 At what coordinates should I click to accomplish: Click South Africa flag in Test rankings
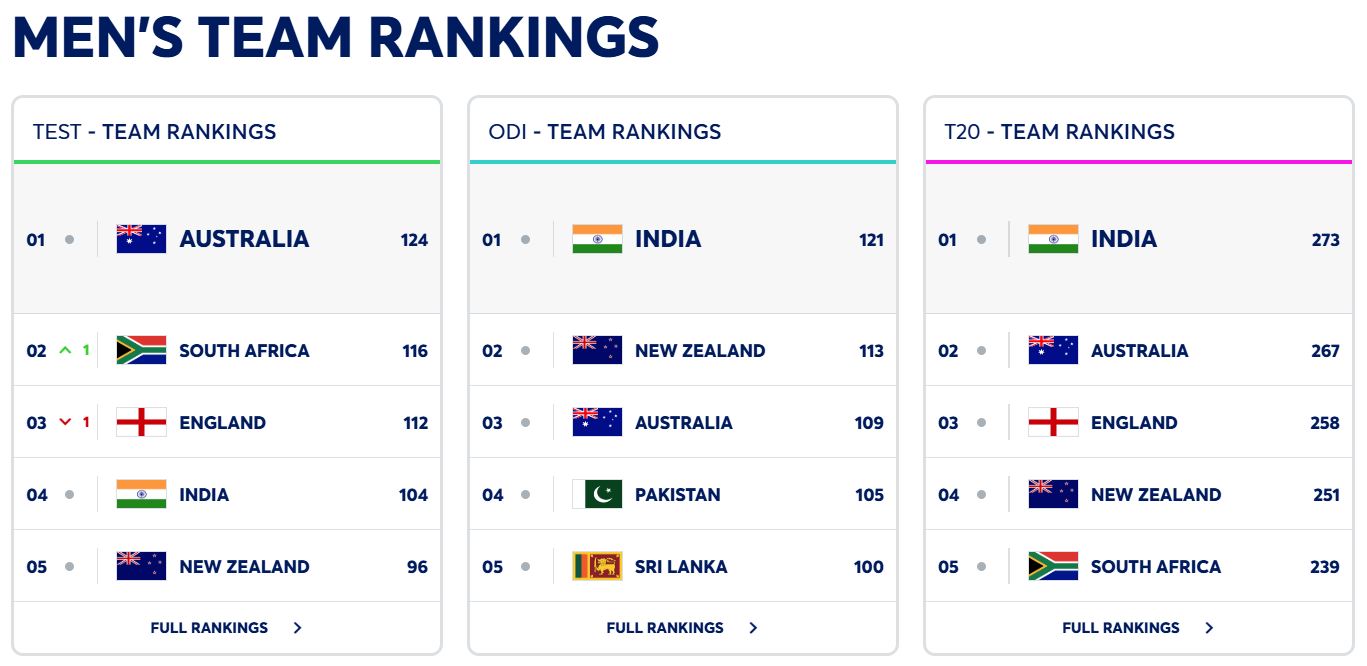(141, 350)
